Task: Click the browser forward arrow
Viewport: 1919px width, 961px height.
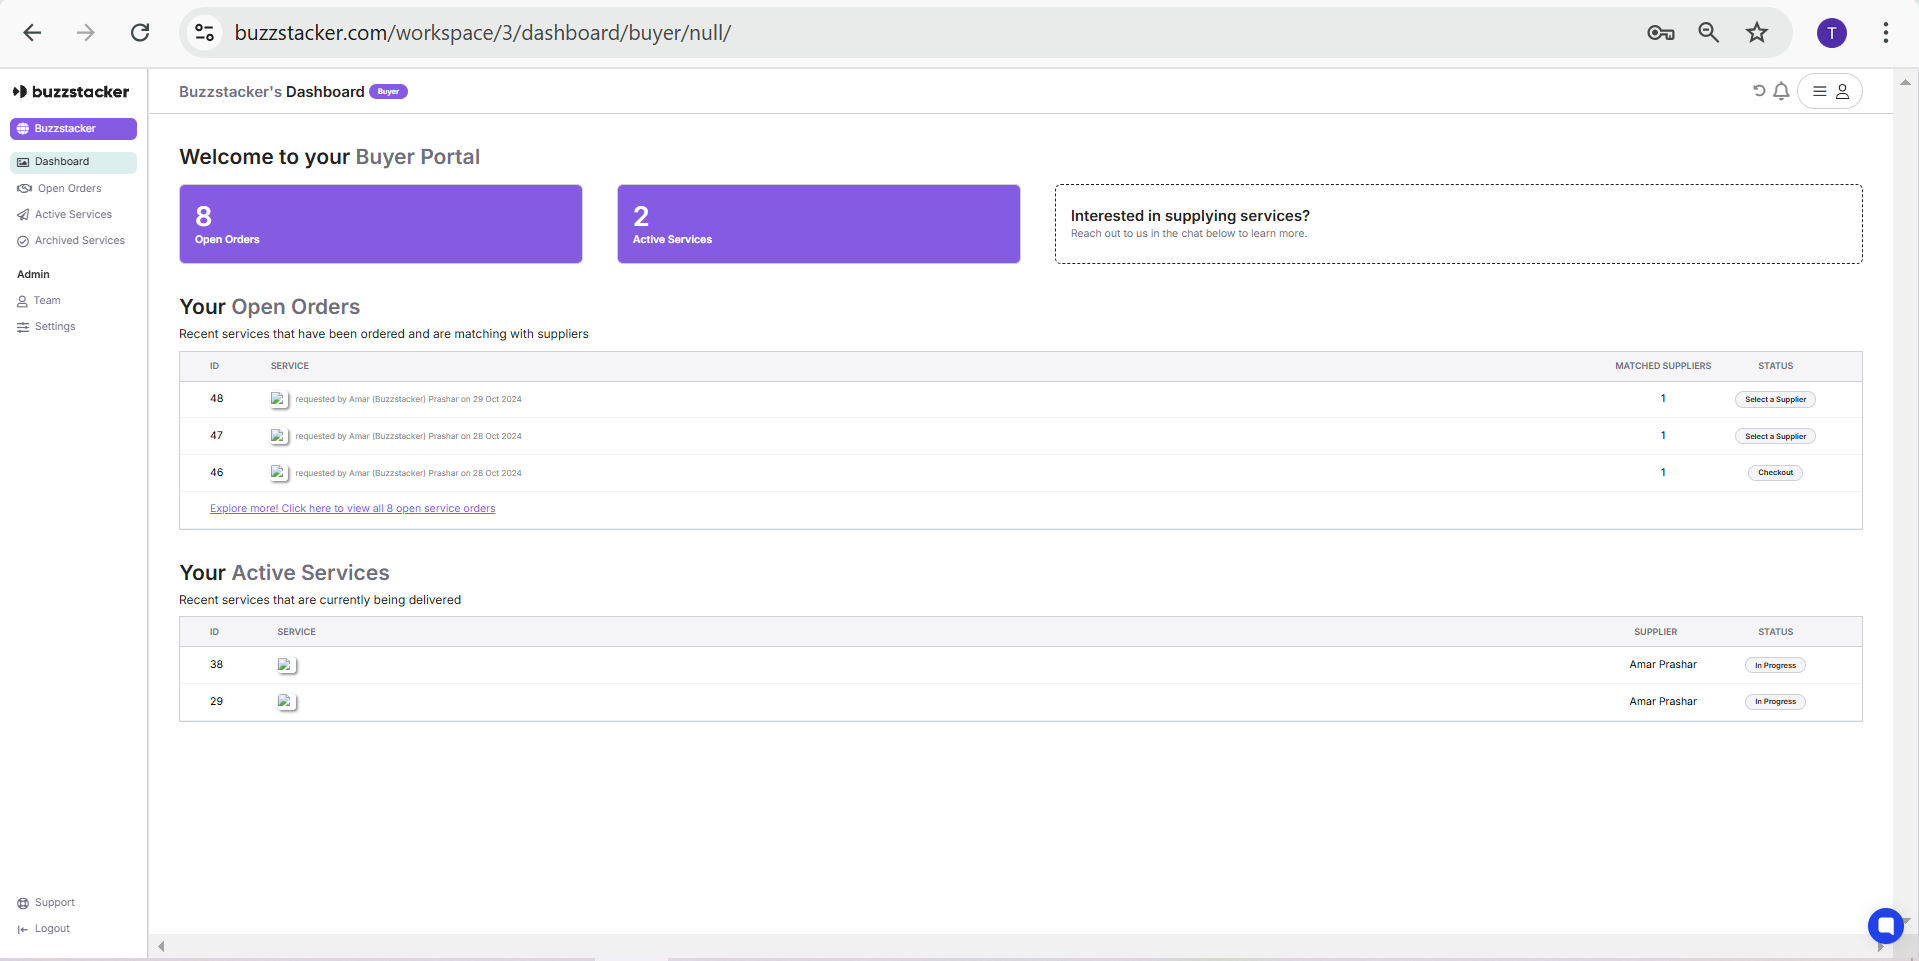Action: (86, 33)
